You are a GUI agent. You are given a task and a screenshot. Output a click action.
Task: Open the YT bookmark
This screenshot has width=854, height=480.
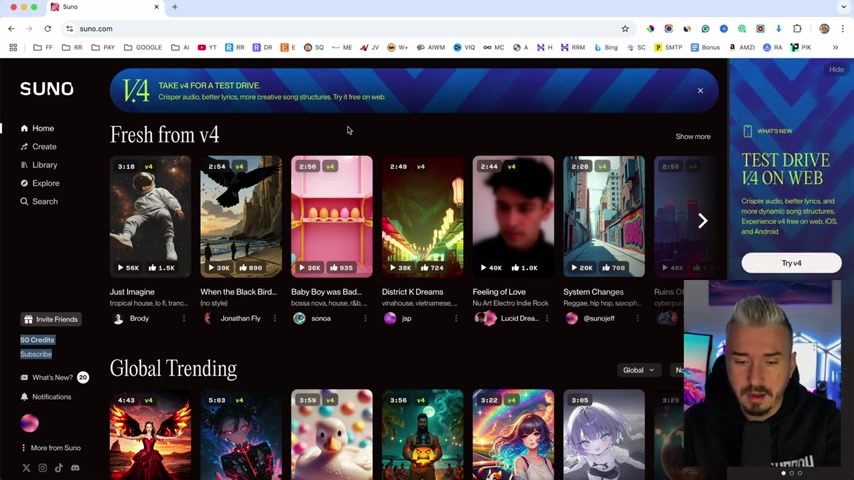tap(207, 48)
